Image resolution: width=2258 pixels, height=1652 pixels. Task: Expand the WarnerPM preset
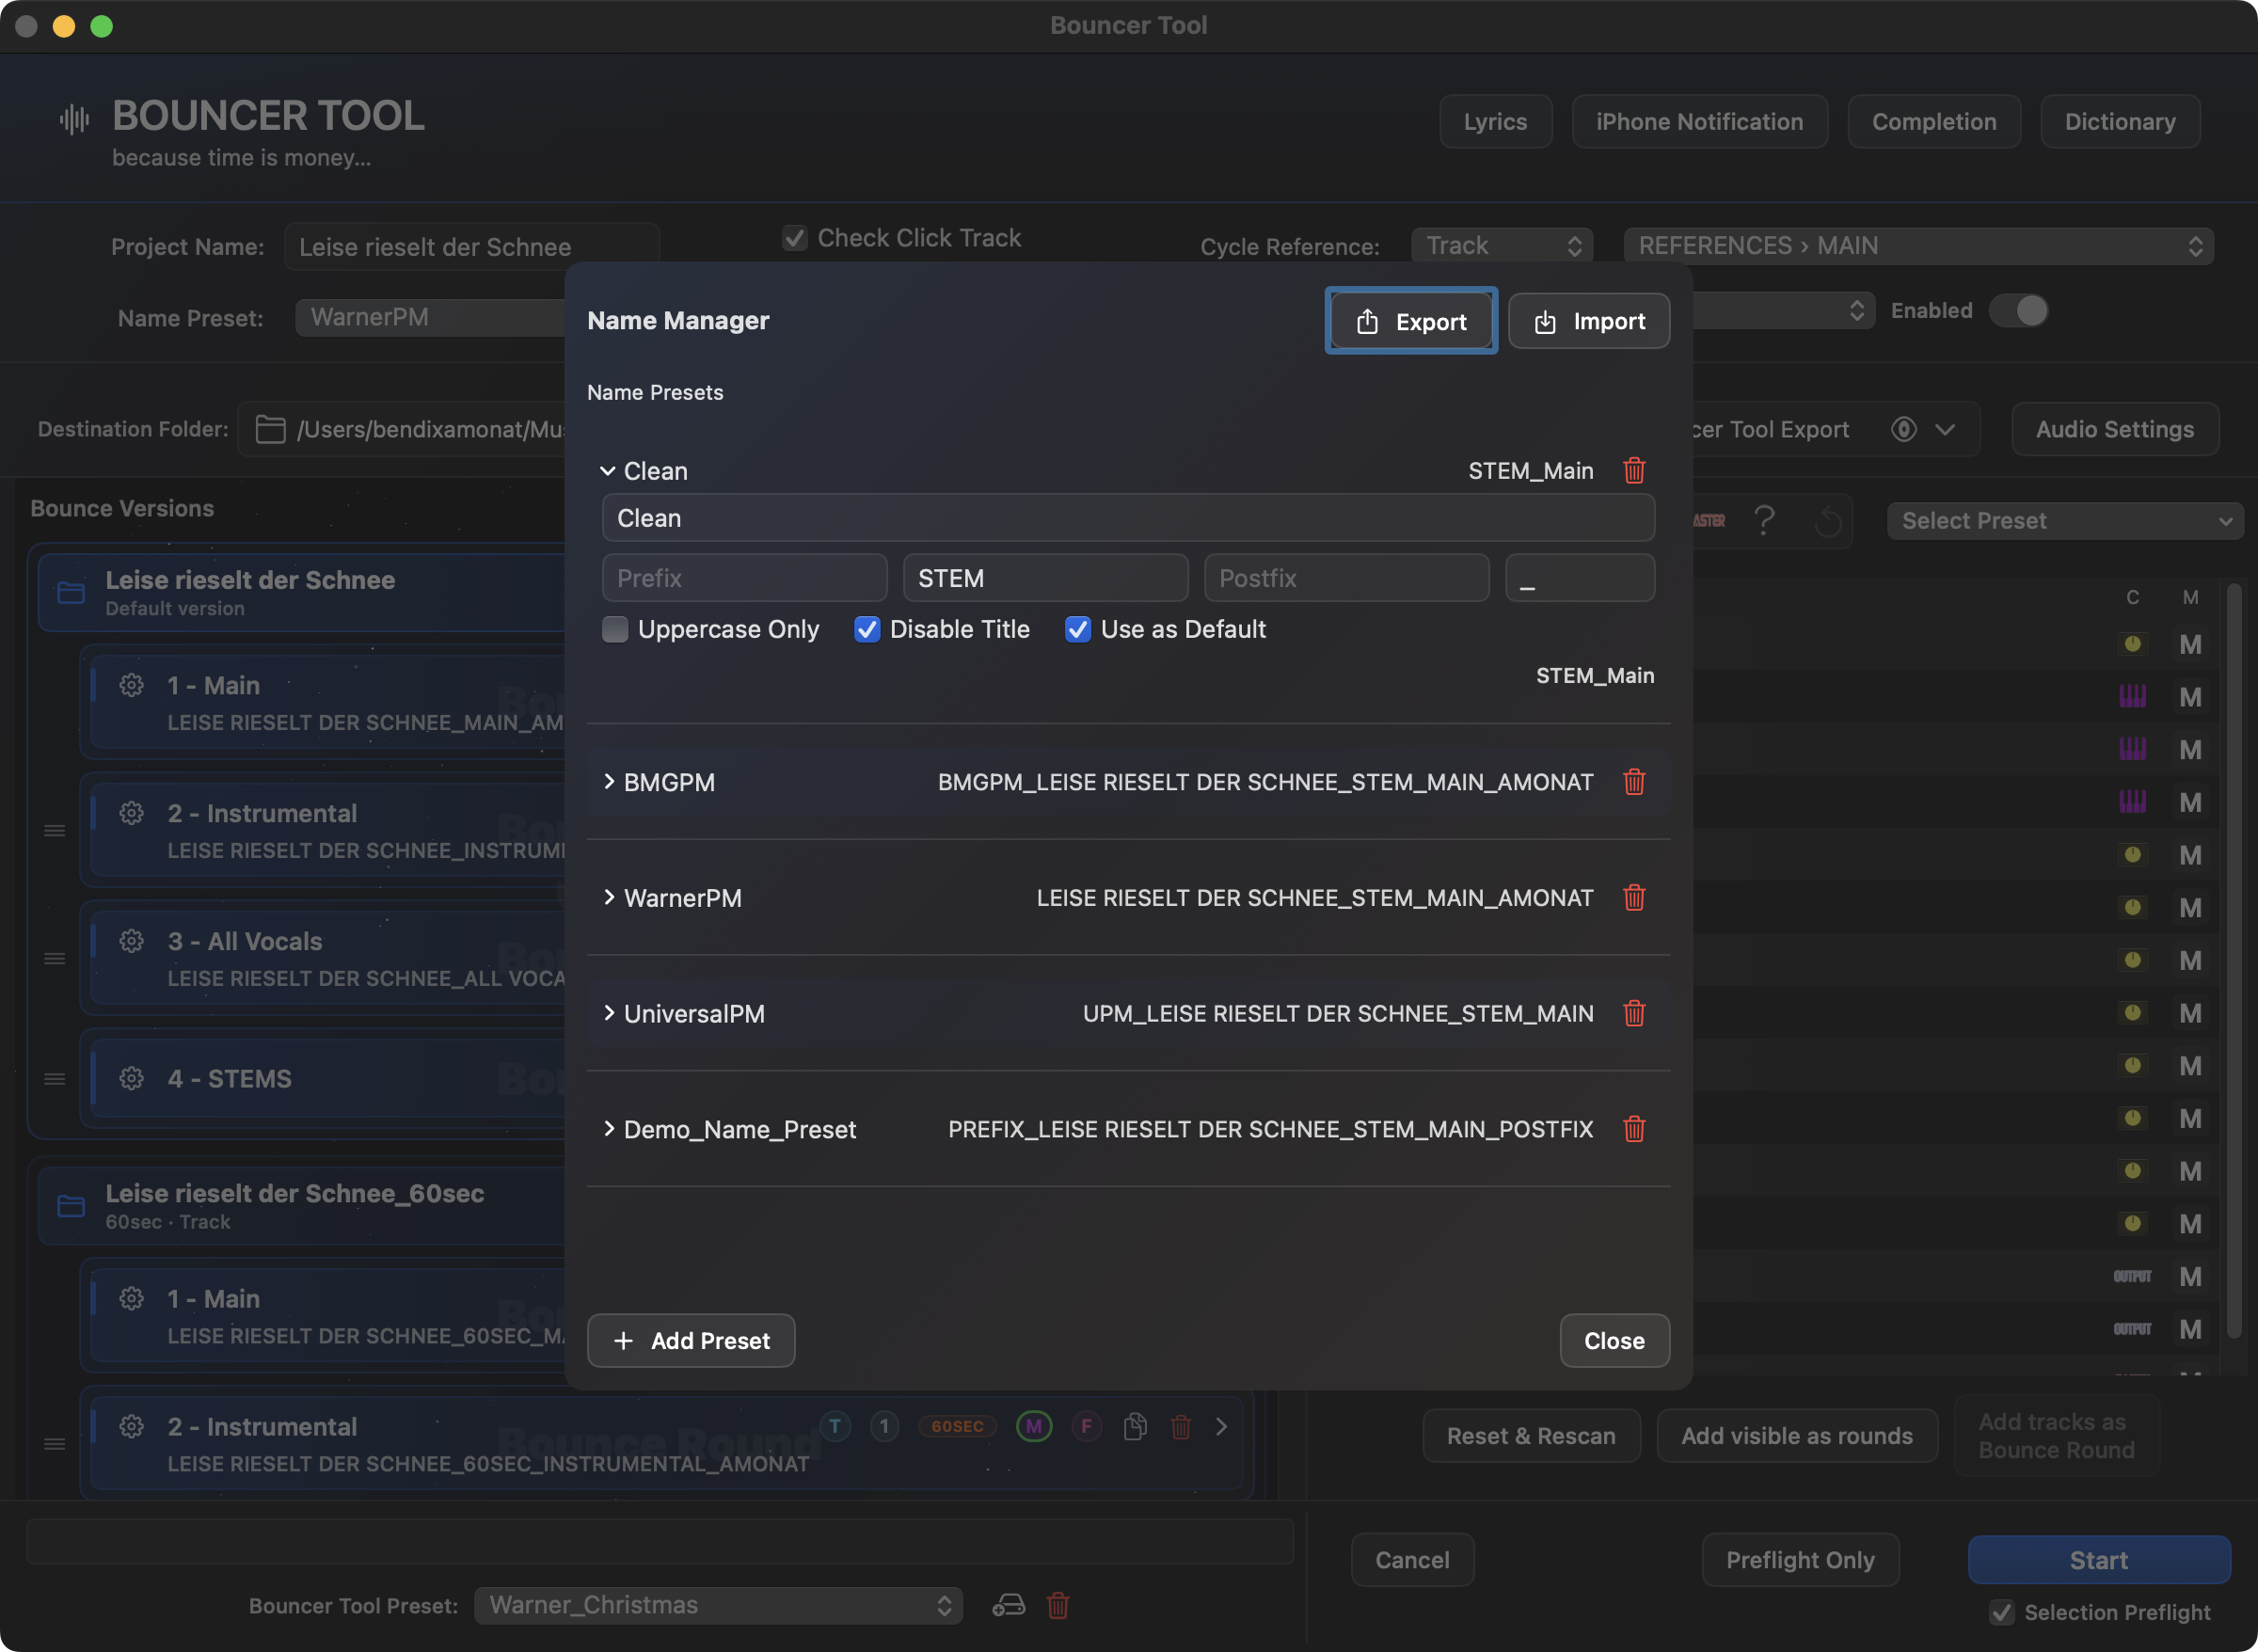608,897
